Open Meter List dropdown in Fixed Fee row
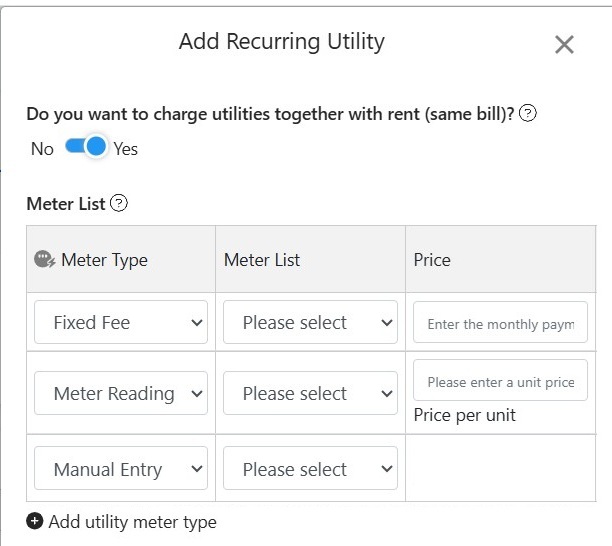The height and width of the screenshot is (546, 612). (310, 323)
